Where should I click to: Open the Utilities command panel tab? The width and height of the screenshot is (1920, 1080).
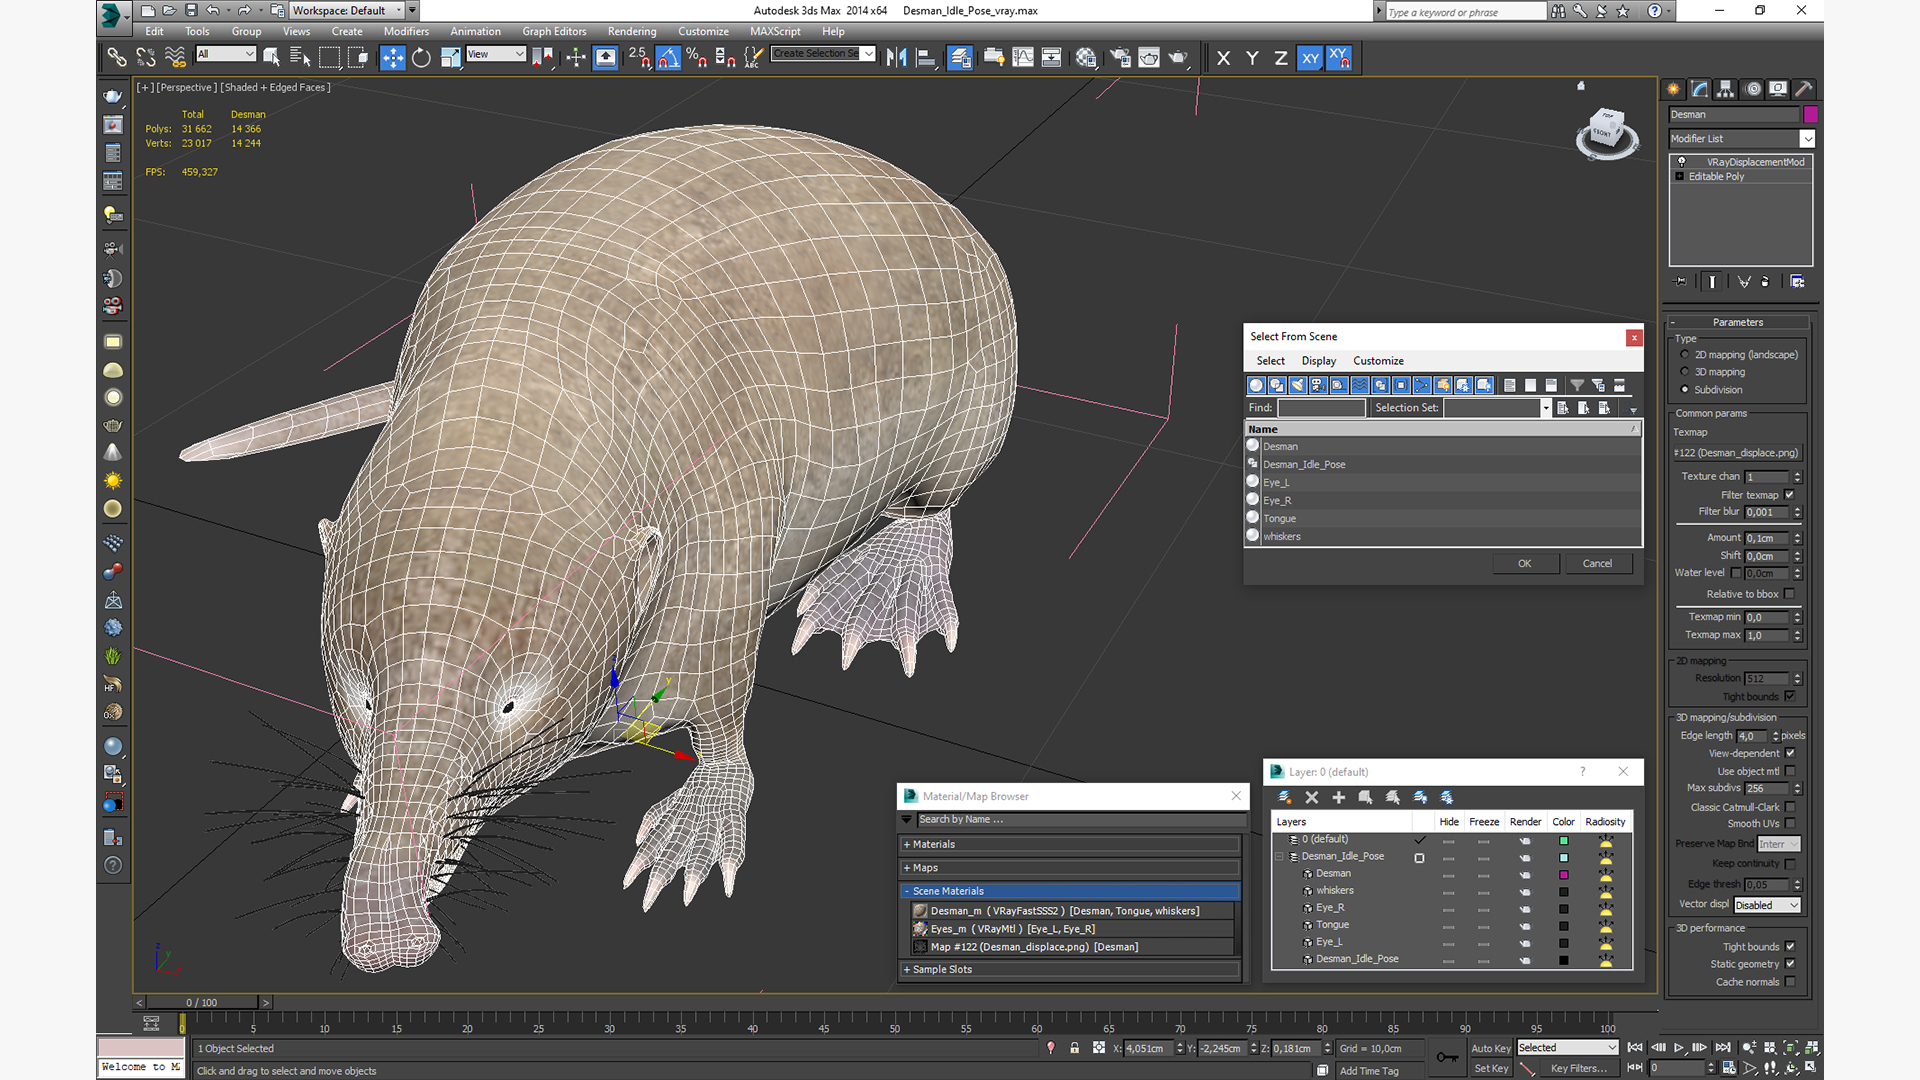point(1804,89)
